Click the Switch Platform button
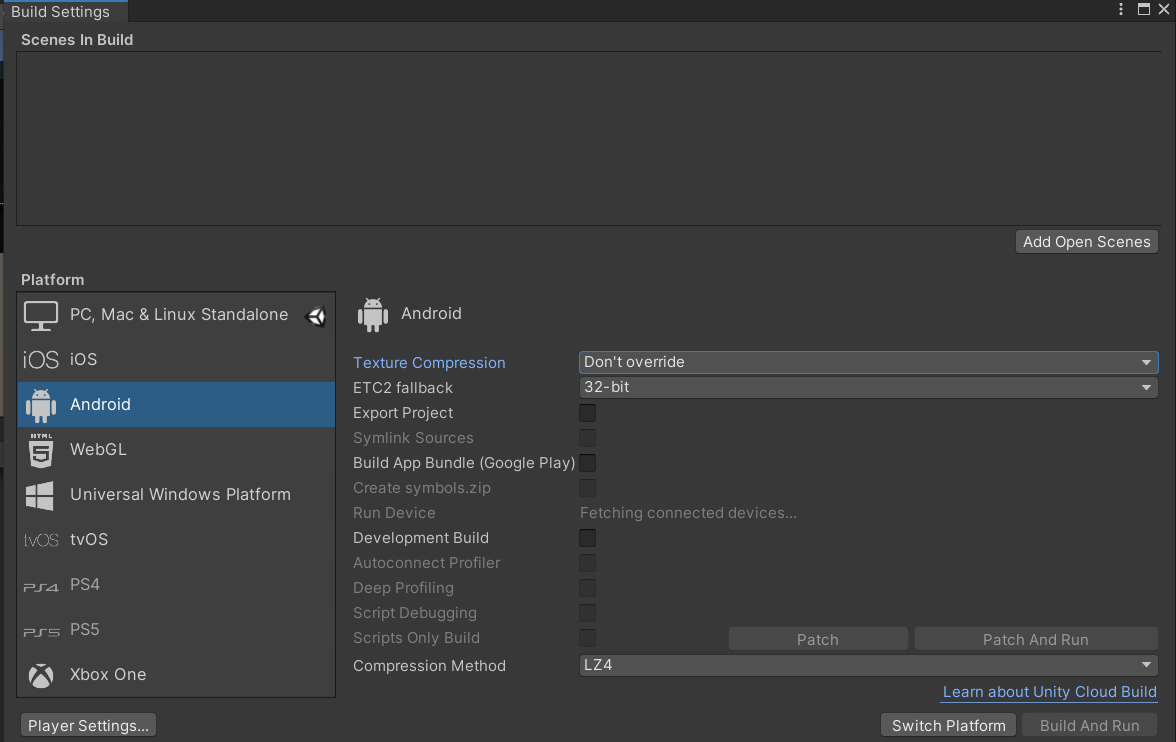Viewport: 1176px width, 742px height. pyautogui.click(x=947, y=725)
